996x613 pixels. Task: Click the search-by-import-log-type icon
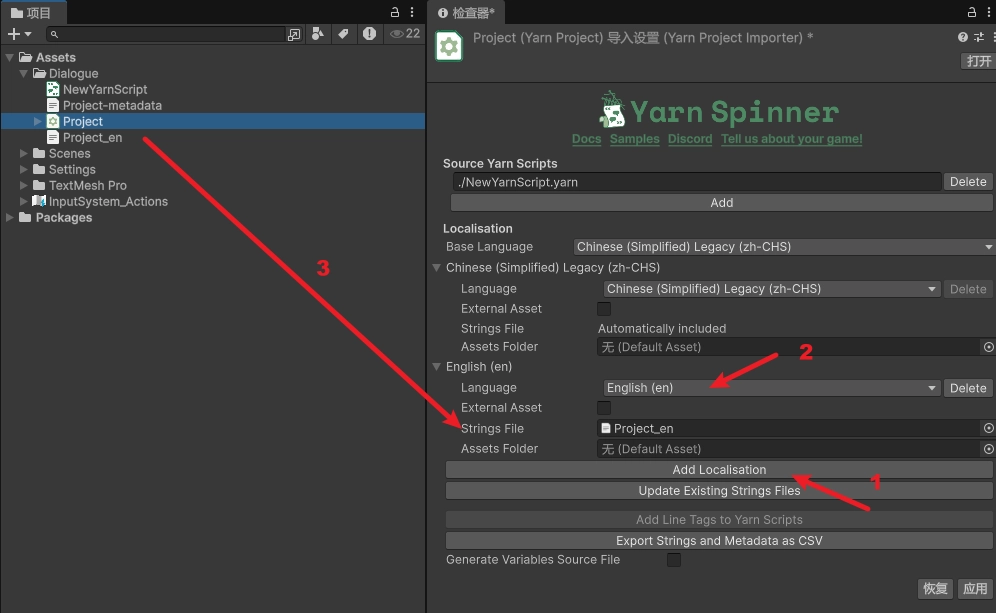[369, 34]
